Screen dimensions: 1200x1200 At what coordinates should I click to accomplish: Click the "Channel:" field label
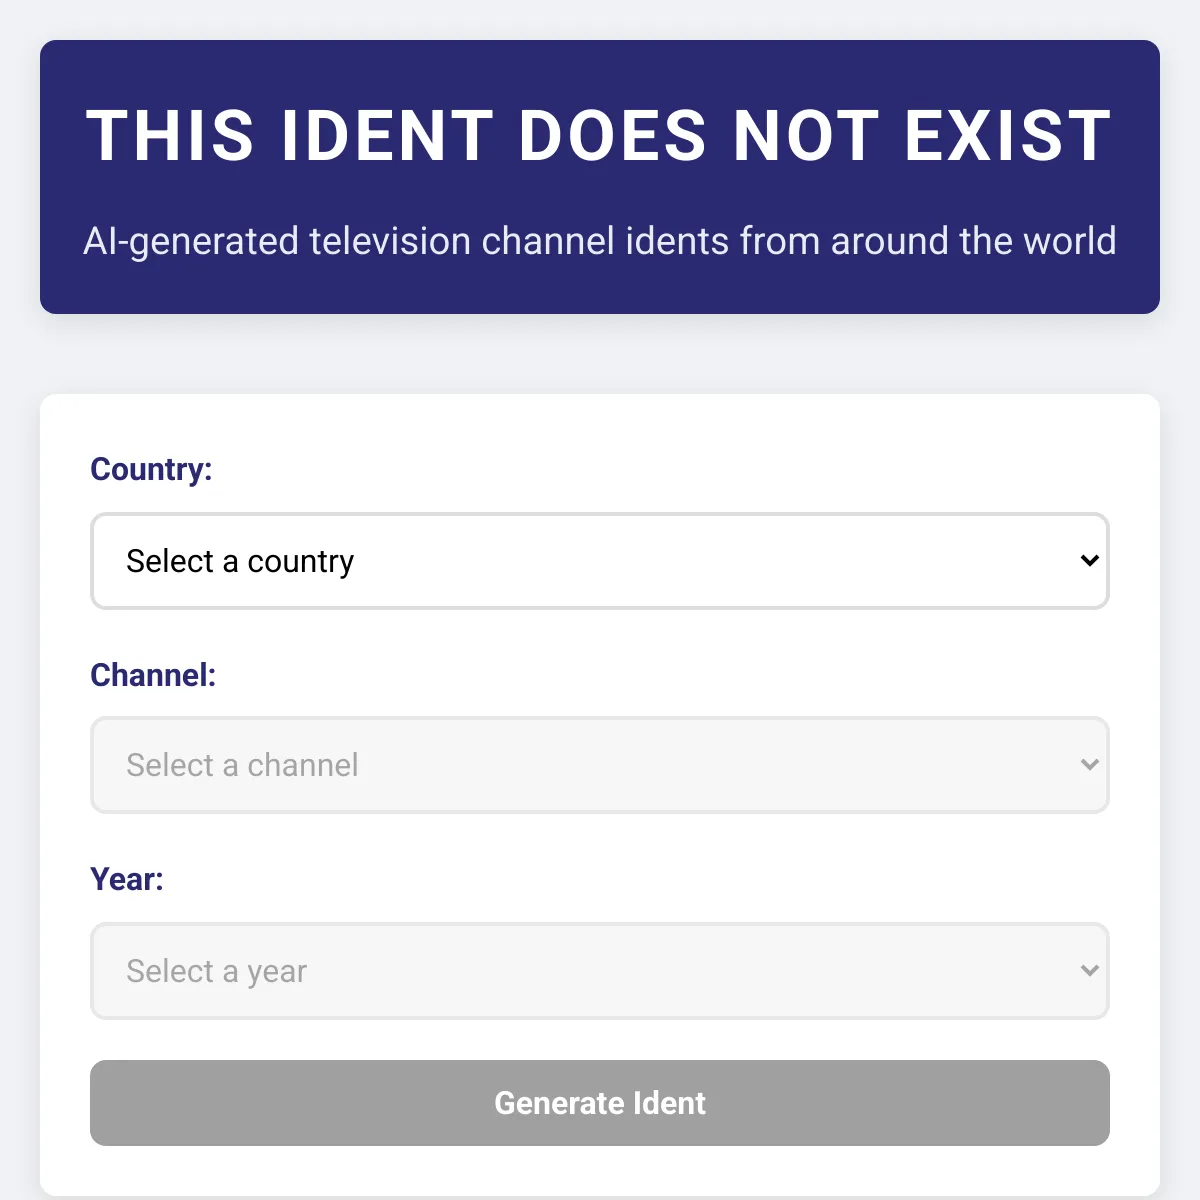153,675
